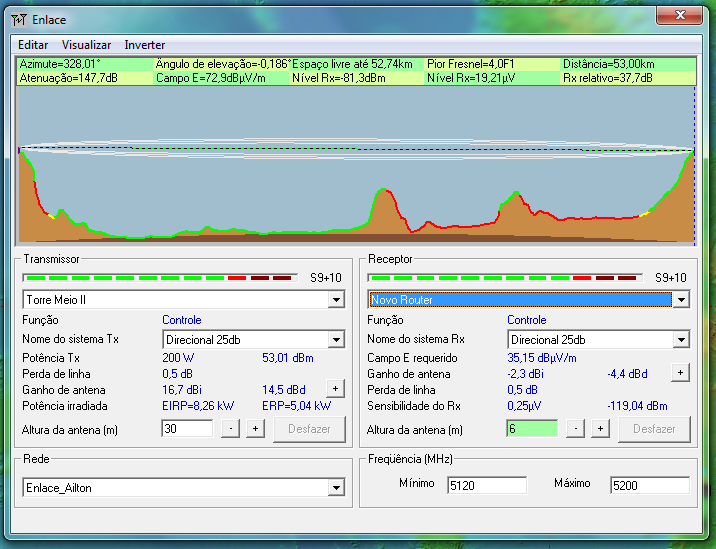Click the 200 W power value
Image resolution: width=716 pixels, height=549 pixels.
[178, 358]
